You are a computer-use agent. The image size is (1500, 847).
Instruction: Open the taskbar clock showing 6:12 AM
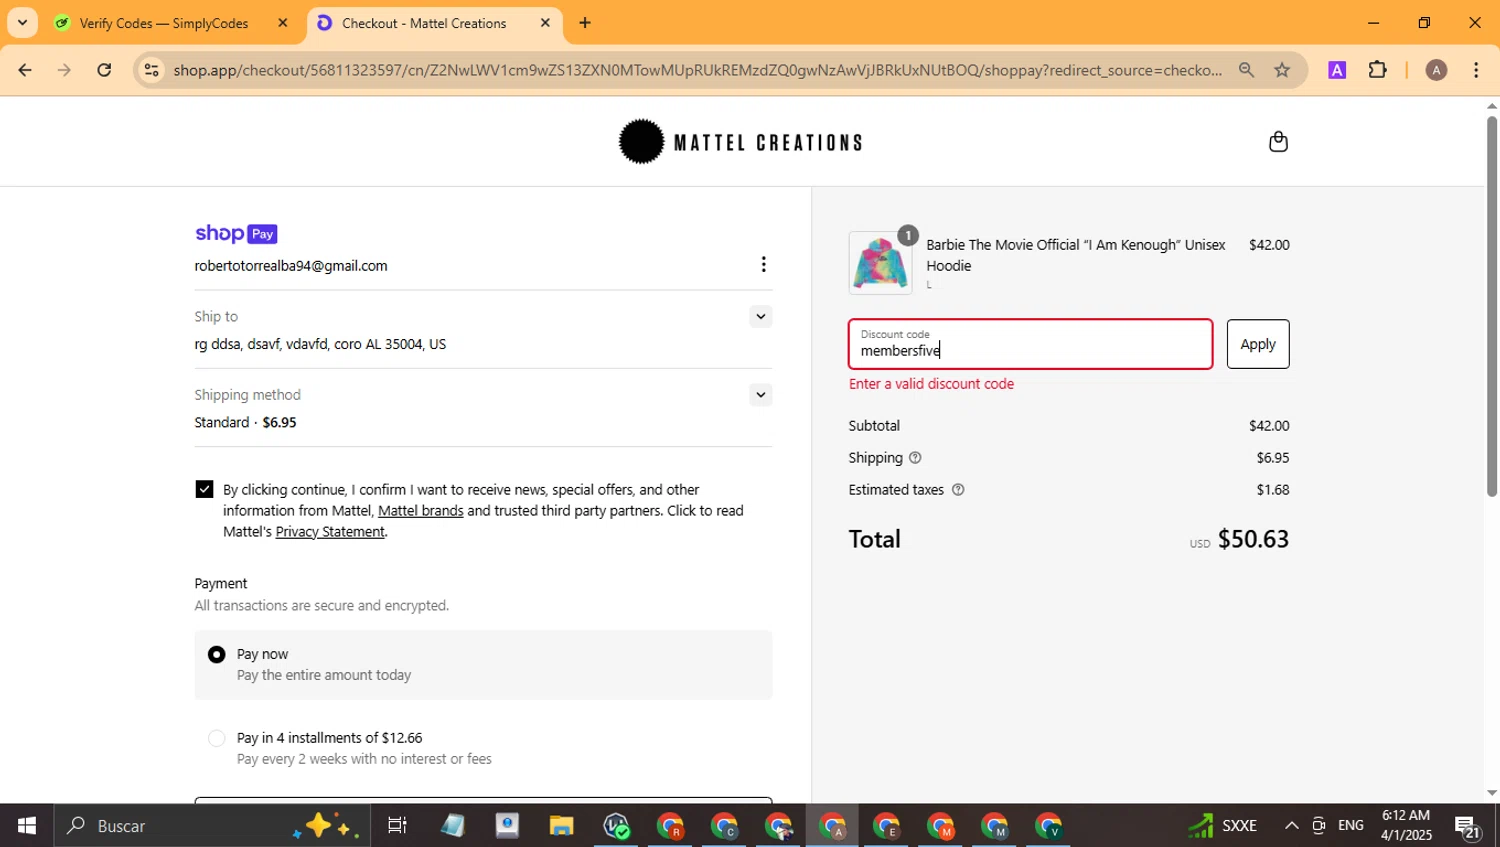coord(1406,826)
